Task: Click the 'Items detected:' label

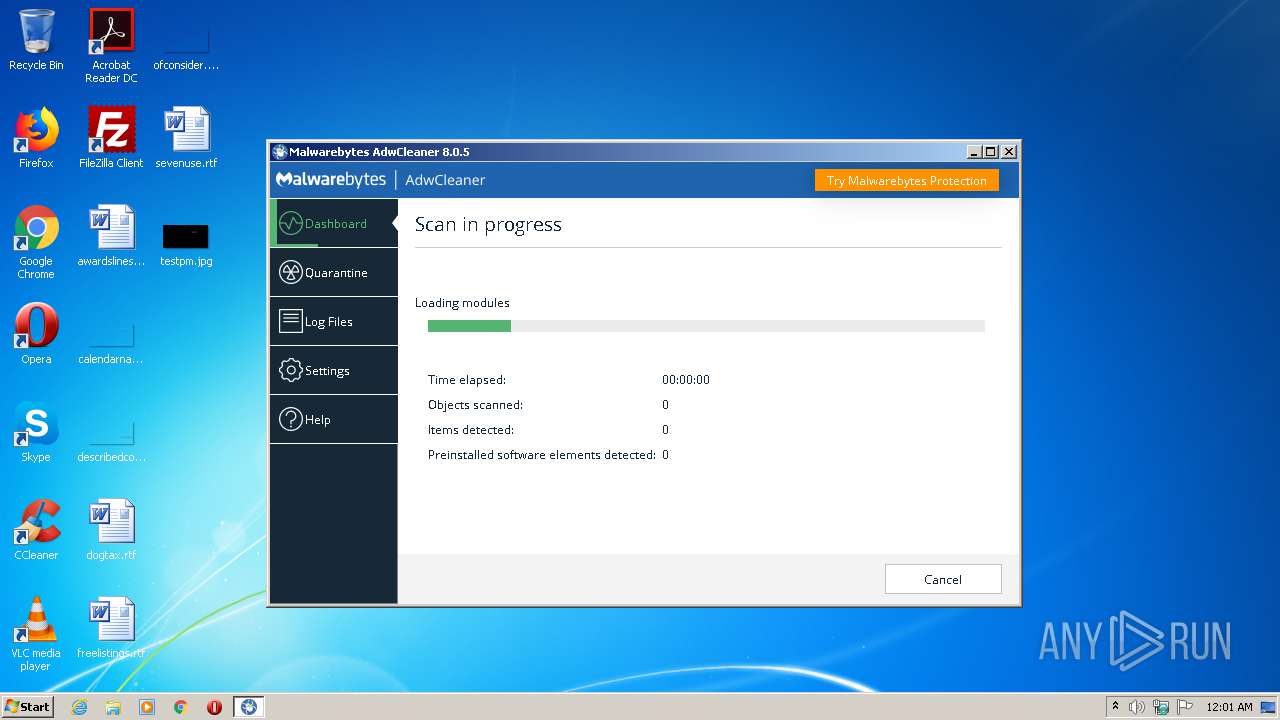Action: pos(471,430)
